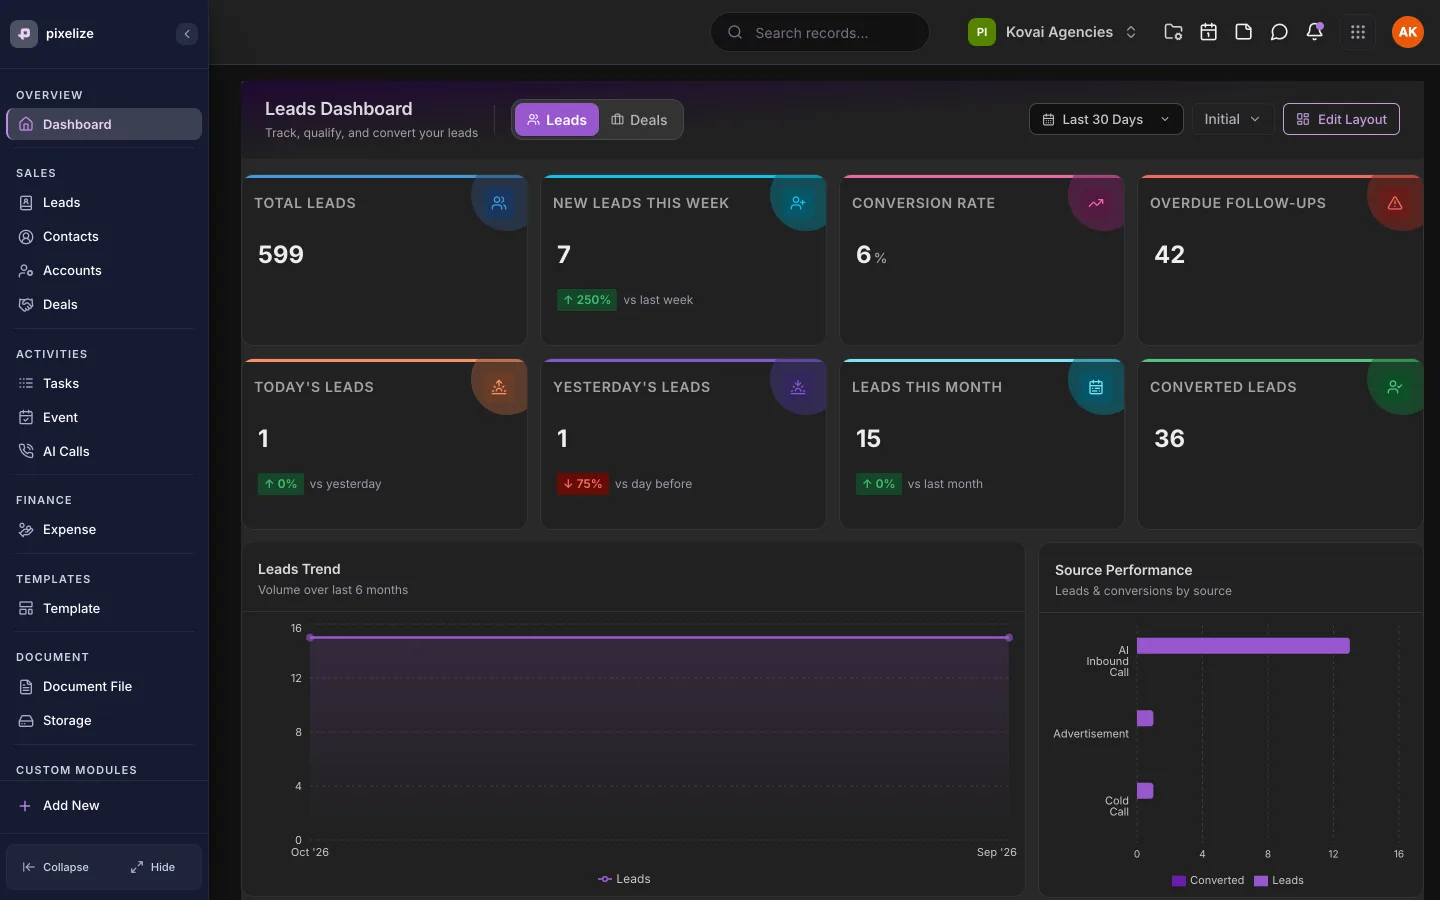The width and height of the screenshot is (1440, 900).
Task: Open Document File page
Action: point(104,686)
